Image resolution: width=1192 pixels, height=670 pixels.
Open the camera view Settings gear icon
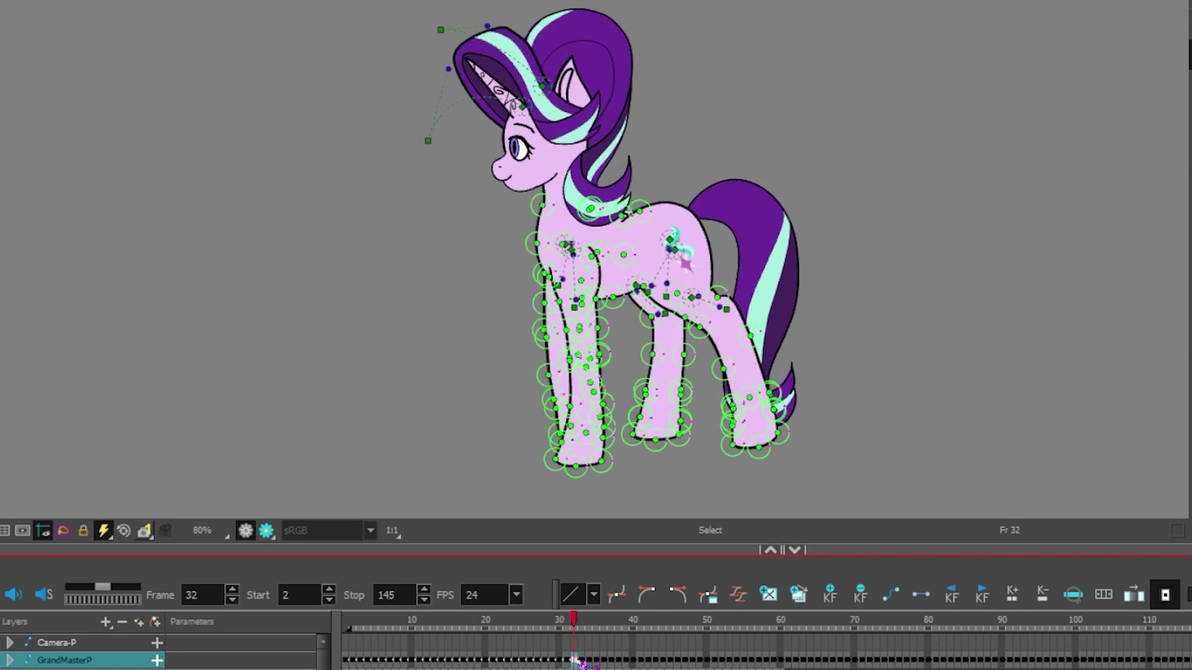pos(247,531)
